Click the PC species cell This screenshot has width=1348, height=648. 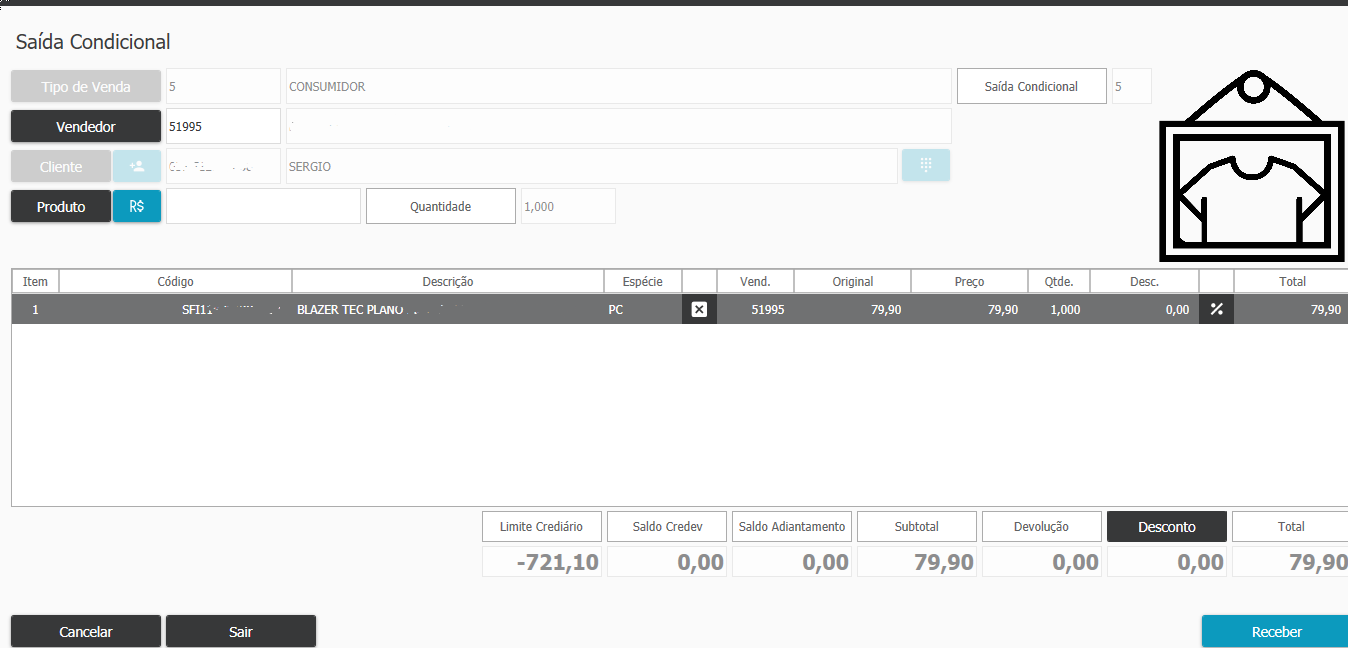(x=643, y=309)
